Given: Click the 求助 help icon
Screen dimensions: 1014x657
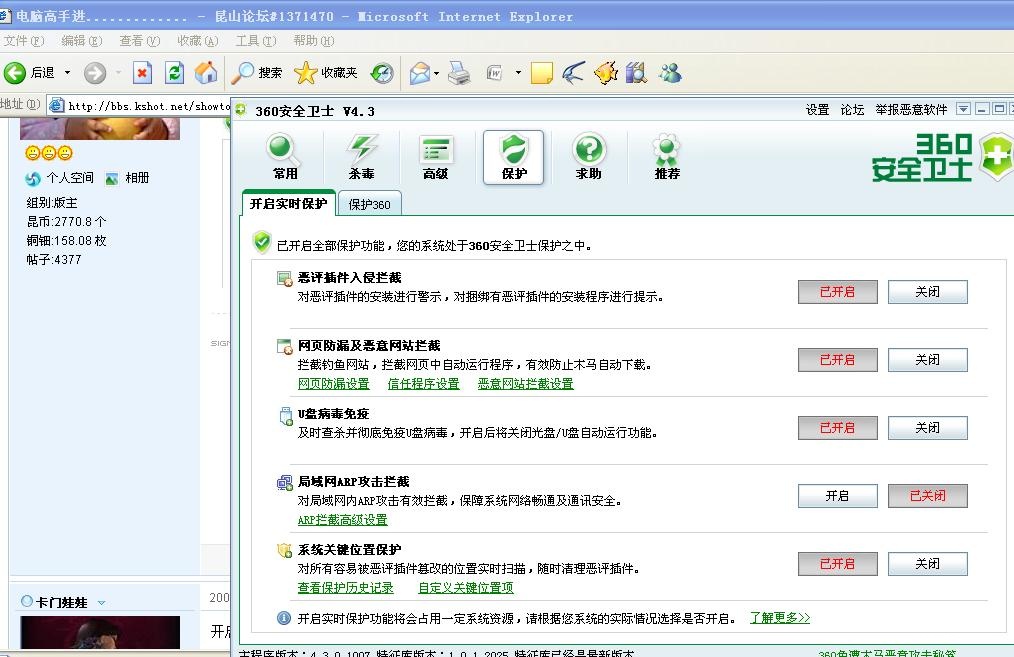Looking at the screenshot, I should [x=589, y=157].
